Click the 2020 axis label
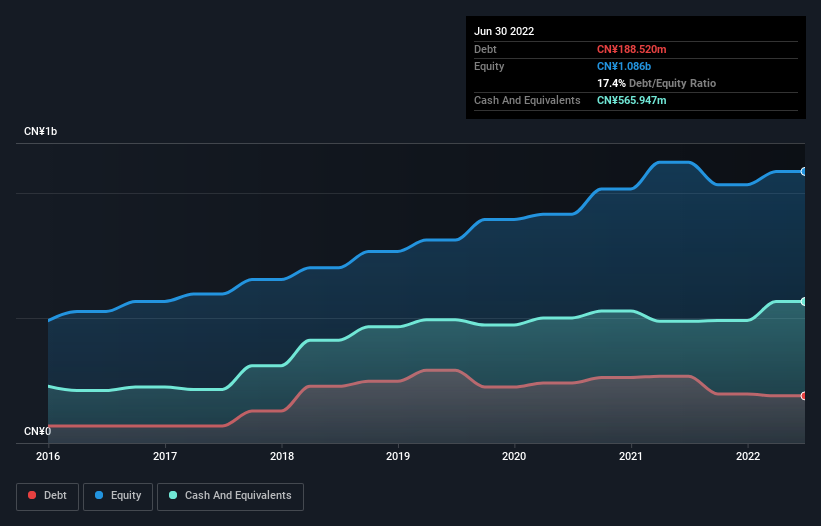Viewport: 821px width, 526px height. point(514,456)
